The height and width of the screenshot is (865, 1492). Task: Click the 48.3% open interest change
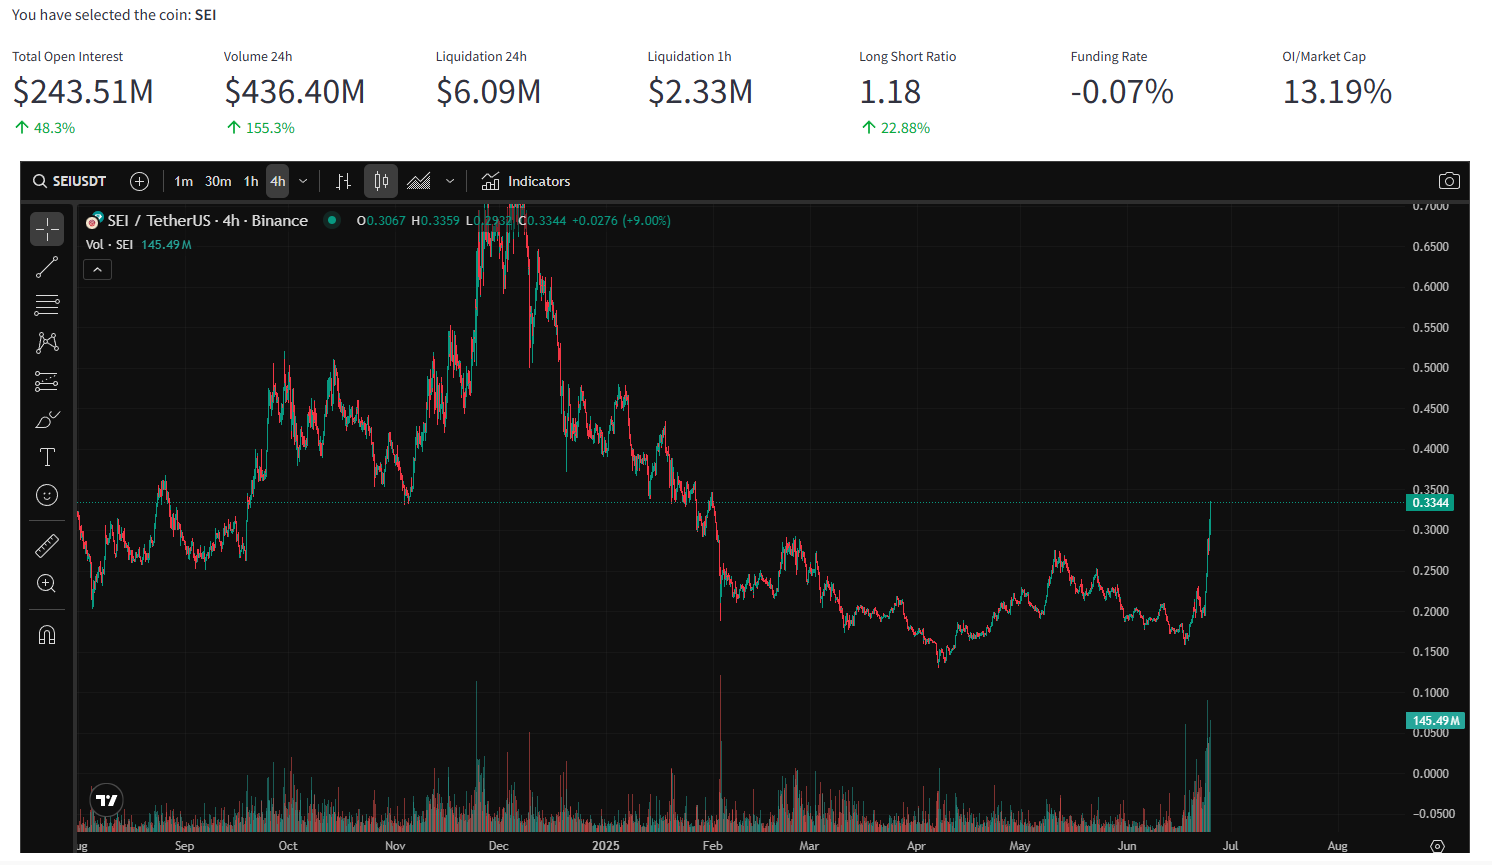(46, 128)
